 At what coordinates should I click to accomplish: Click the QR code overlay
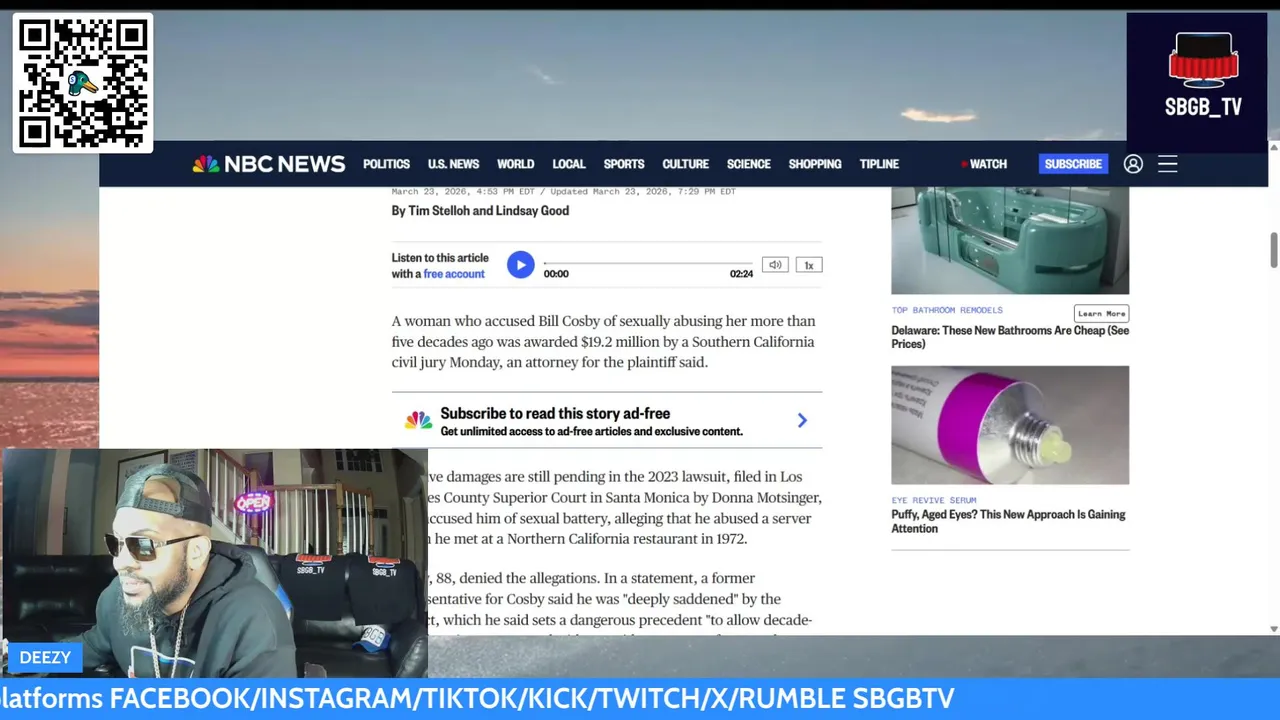pos(83,83)
